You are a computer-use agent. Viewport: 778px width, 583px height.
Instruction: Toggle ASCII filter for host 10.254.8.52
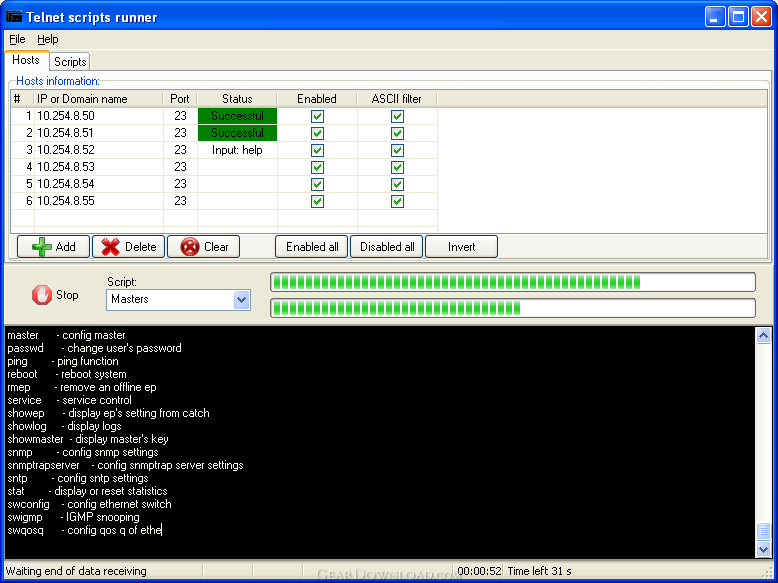coord(397,150)
